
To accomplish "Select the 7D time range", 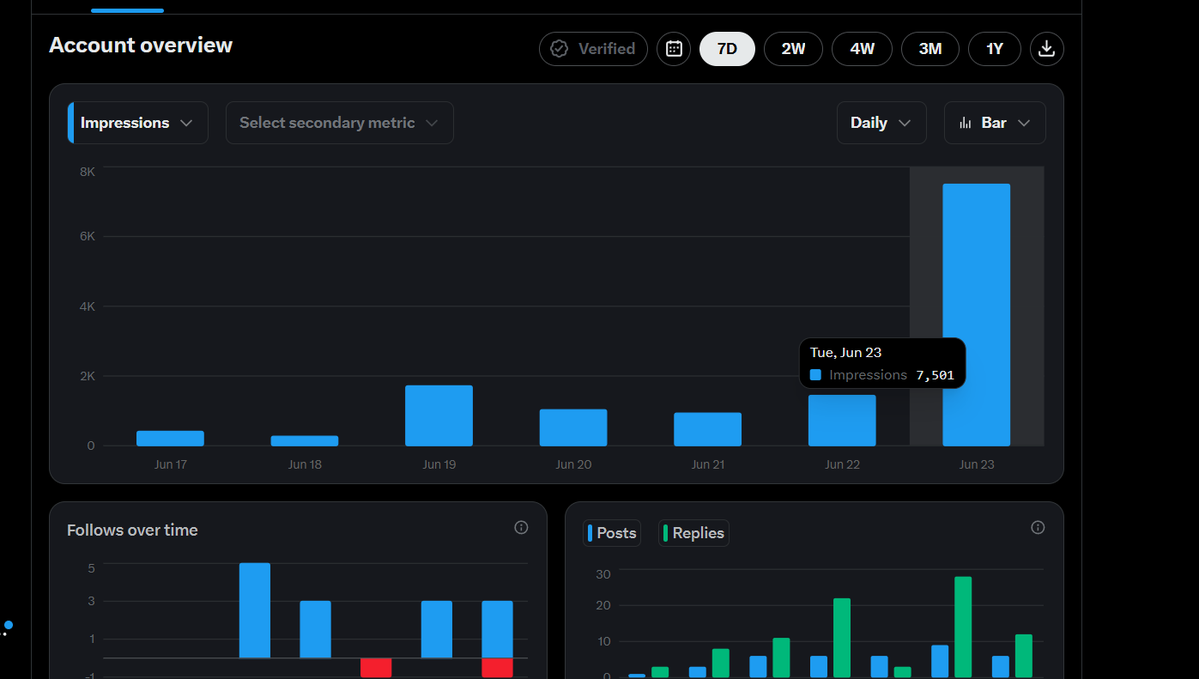I will 727,49.
